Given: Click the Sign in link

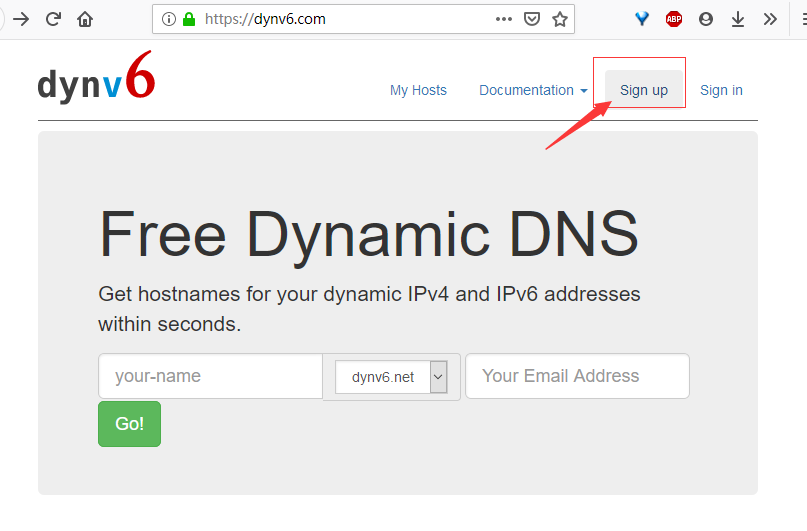Looking at the screenshot, I should click(x=721, y=90).
